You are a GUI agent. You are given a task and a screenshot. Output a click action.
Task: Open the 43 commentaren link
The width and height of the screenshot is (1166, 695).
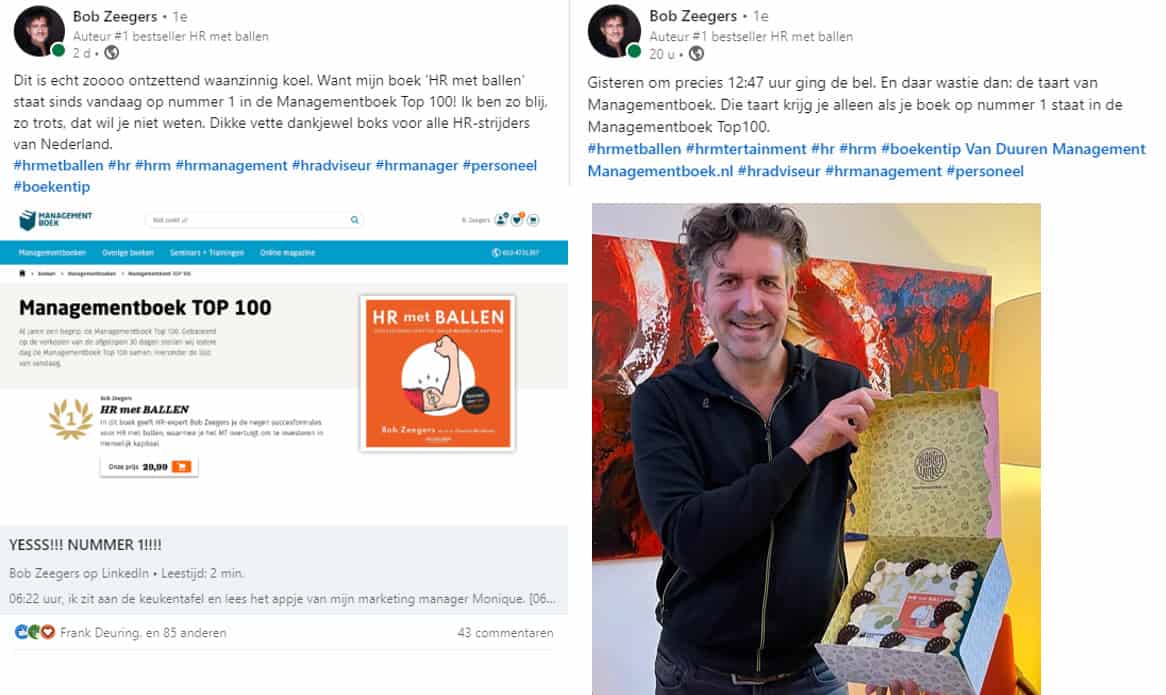click(x=505, y=633)
